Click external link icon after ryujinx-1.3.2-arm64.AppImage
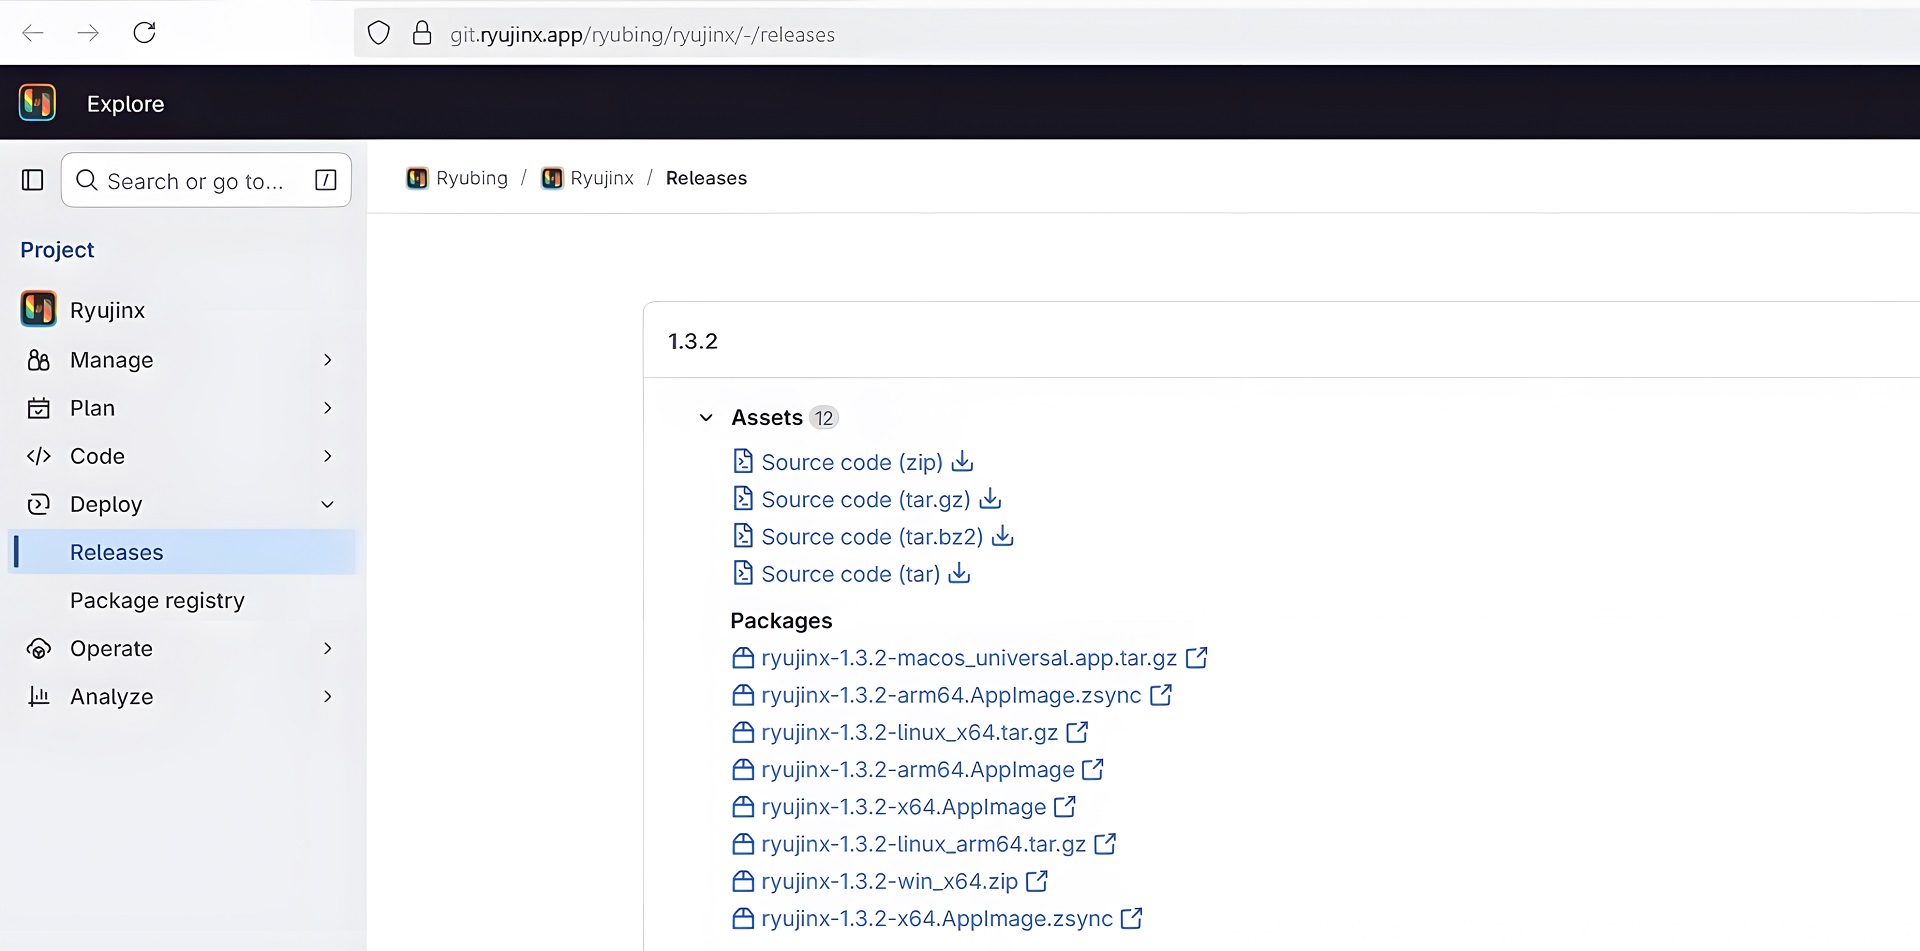 pyautogui.click(x=1093, y=769)
